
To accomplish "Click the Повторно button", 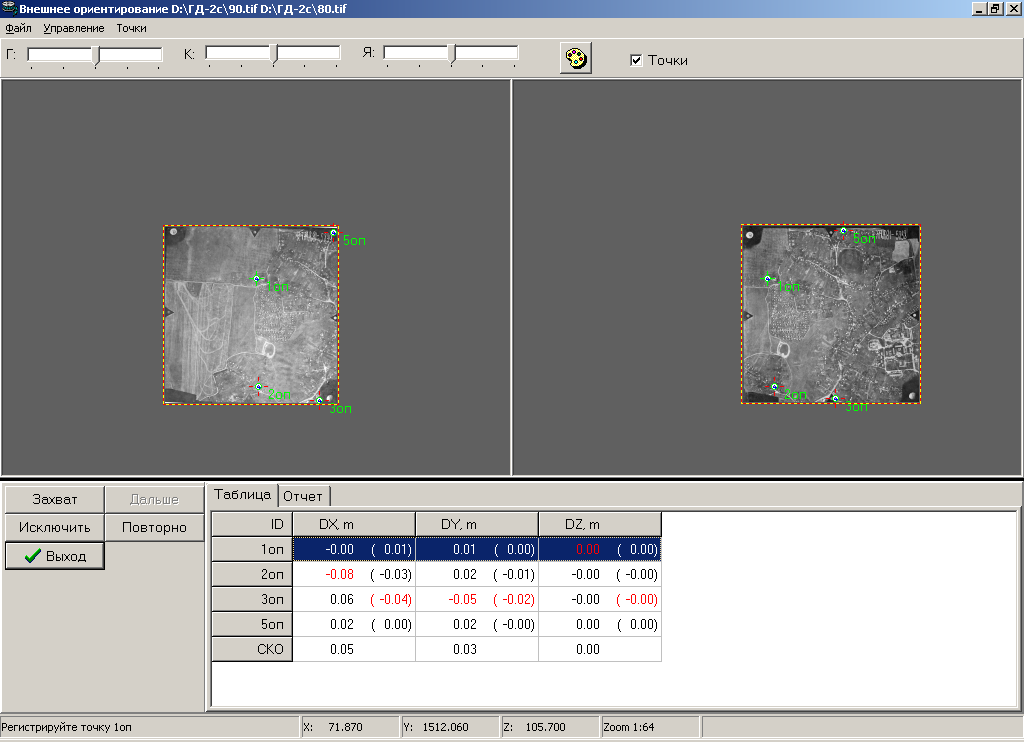I will [154, 527].
